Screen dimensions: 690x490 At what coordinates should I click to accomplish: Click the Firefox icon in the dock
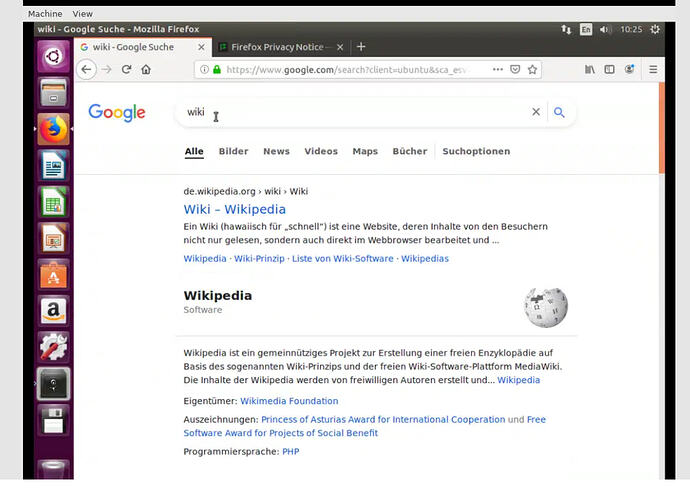[x=53, y=129]
